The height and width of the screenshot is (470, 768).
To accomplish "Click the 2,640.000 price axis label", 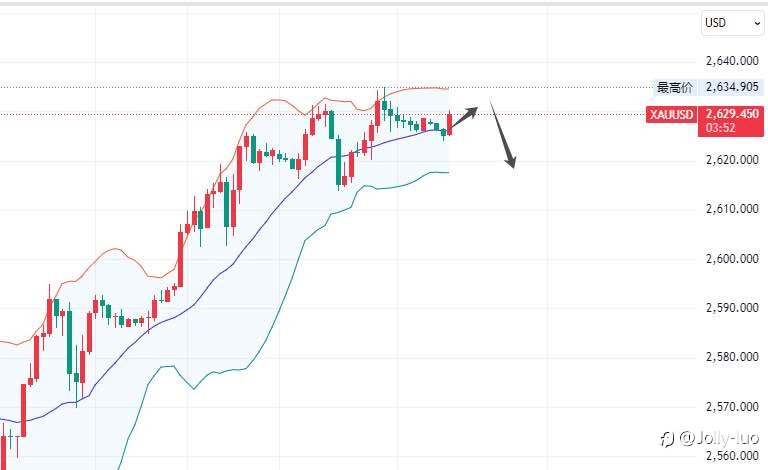I will [x=732, y=61].
